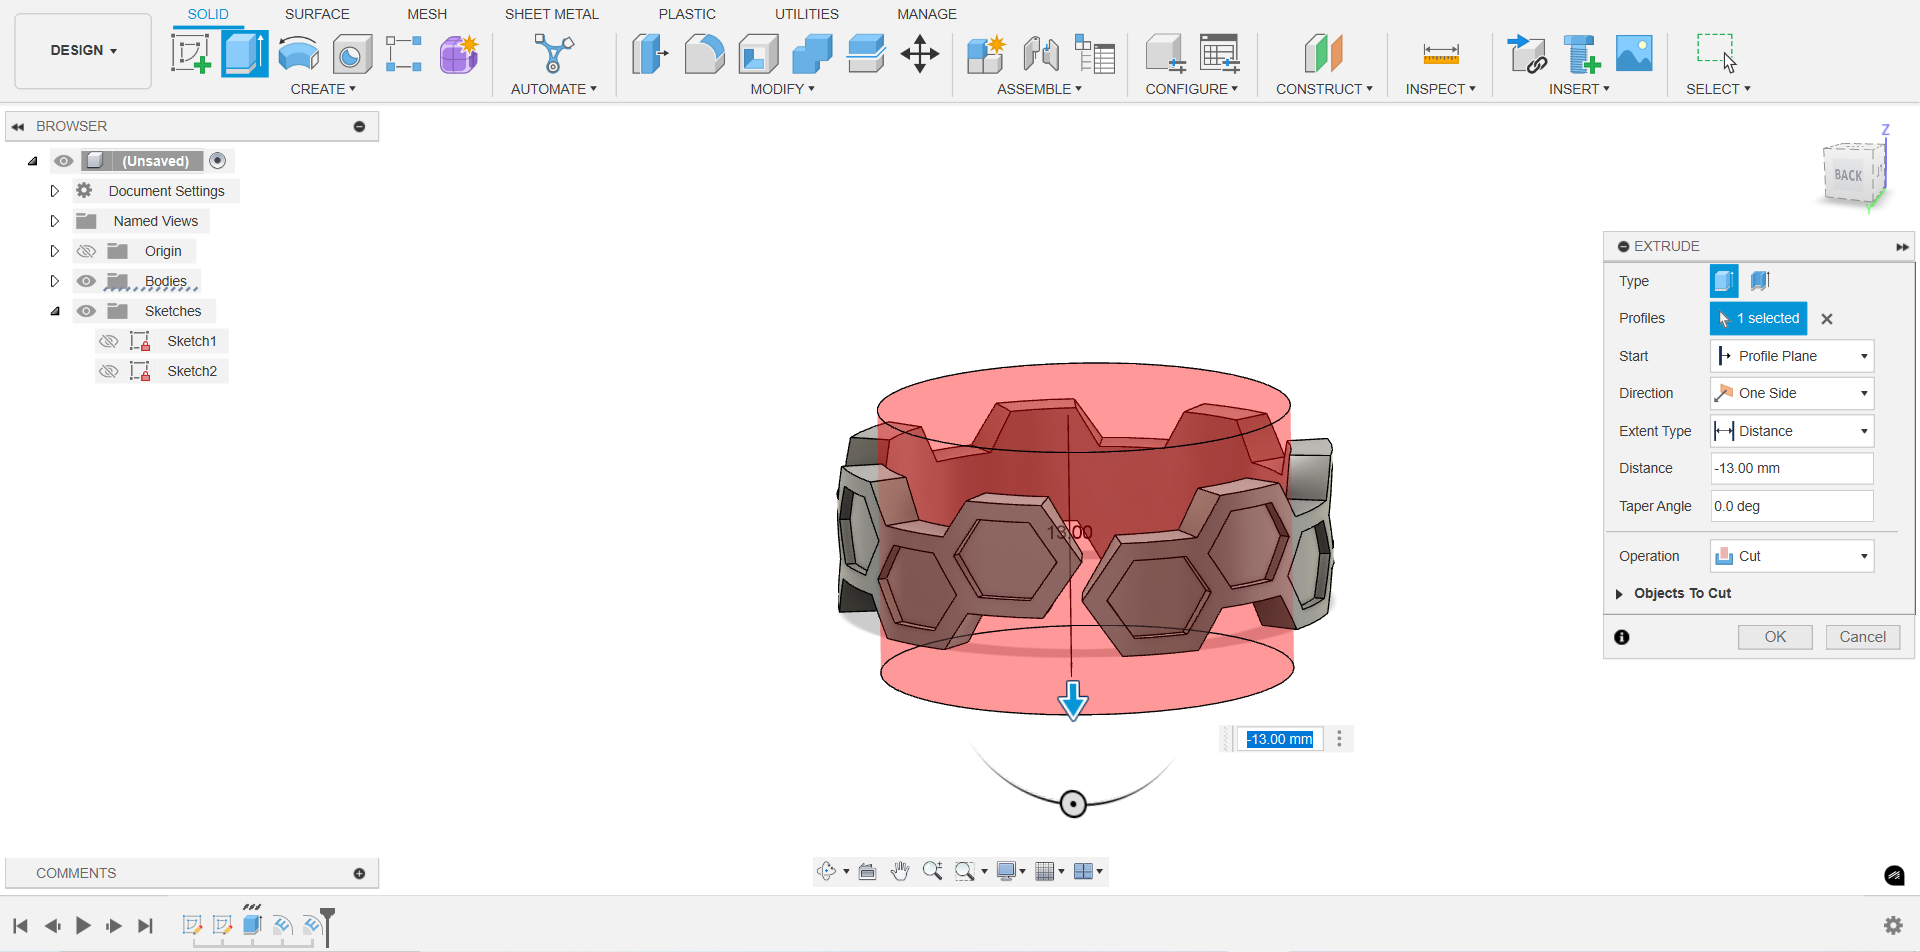This screenshot has width=1920, height=952.
Task: Select the Shell tool
Action: click(x=758, y=53)
